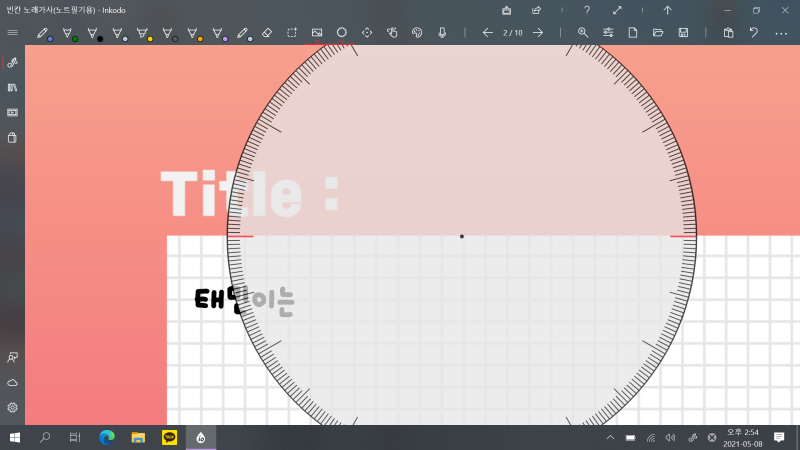Open the feedback icon in sidebar
The image size is (800, 450).
pos(12,358)
